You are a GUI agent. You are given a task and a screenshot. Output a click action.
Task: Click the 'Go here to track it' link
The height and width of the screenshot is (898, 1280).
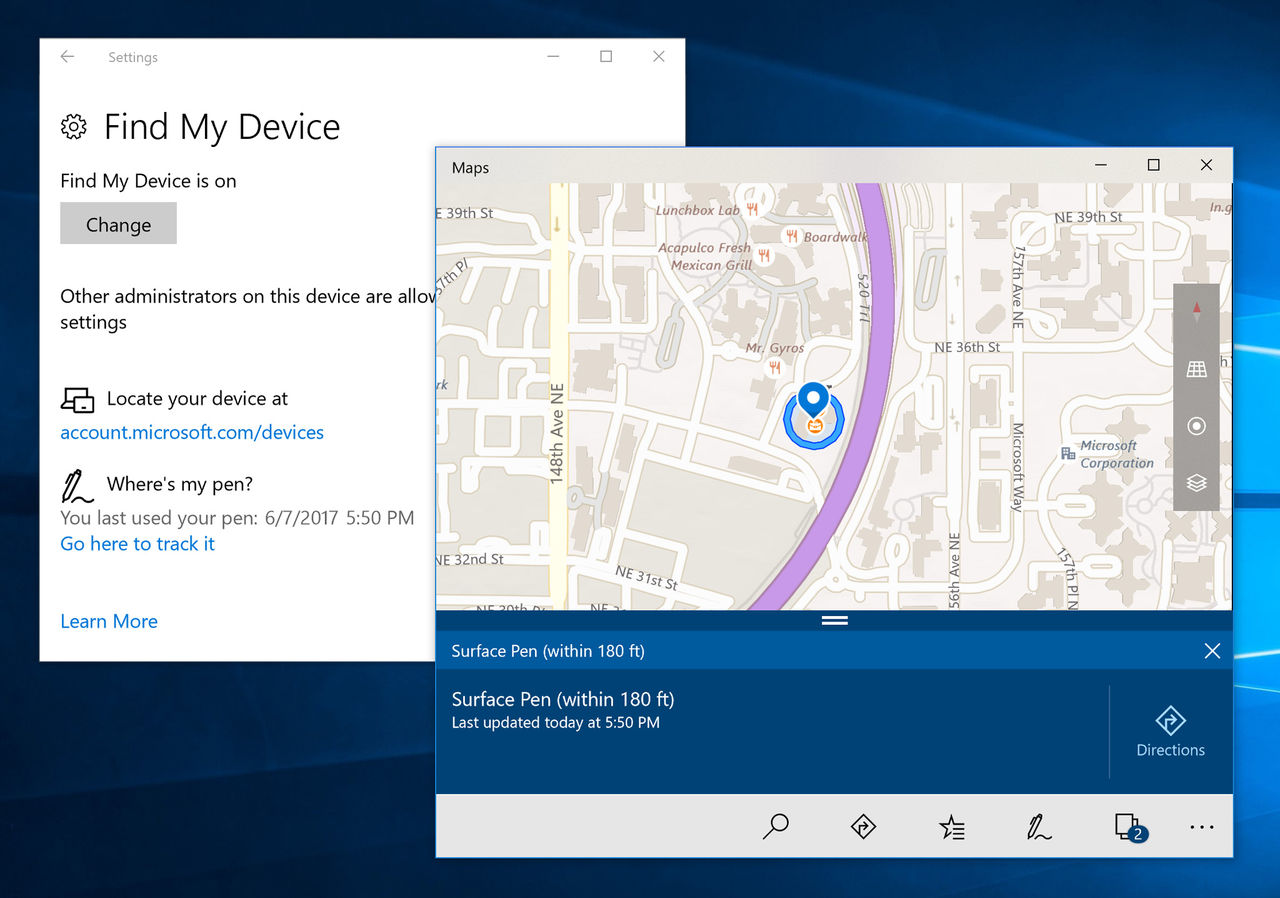(x=137, y=544)
